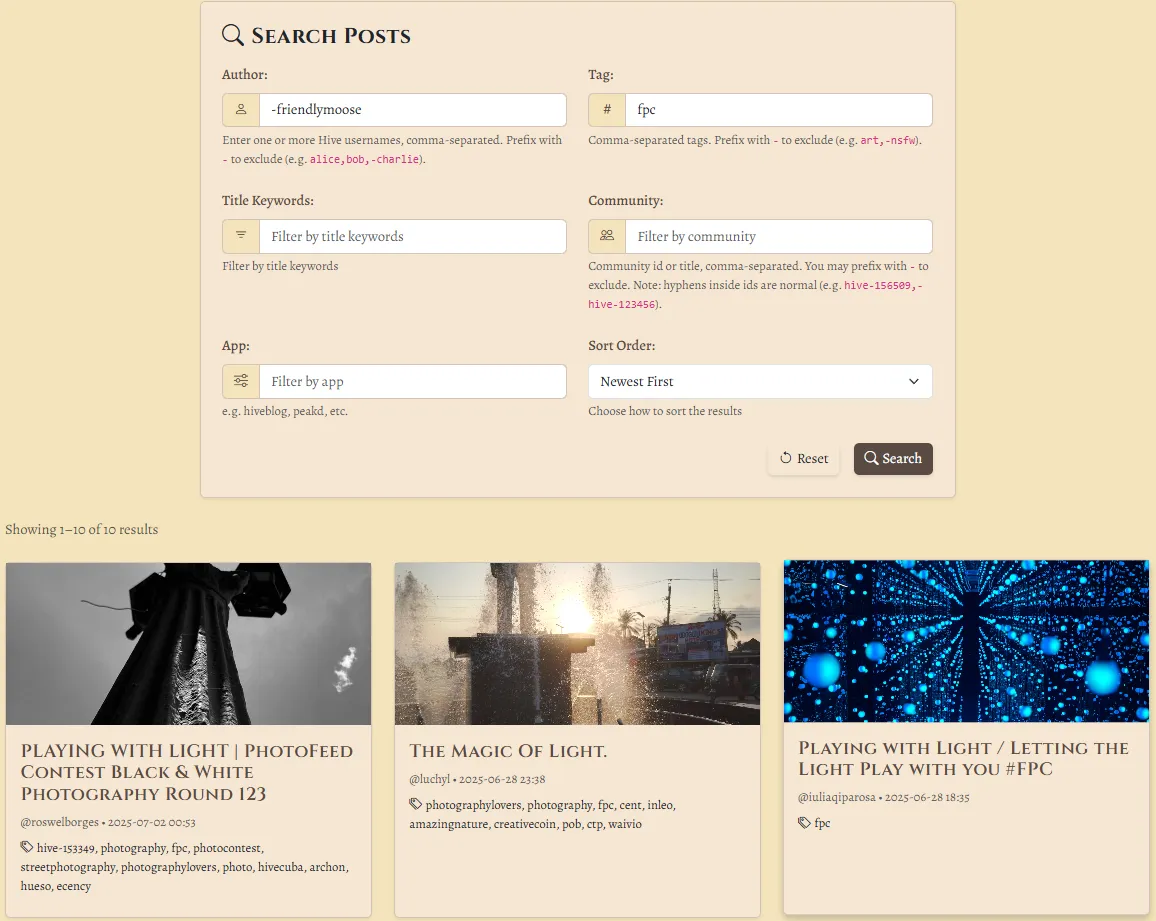Focus the Author field containing -friendlymoose
This screenshot has height=921, width=1156.
coord(413,110)
